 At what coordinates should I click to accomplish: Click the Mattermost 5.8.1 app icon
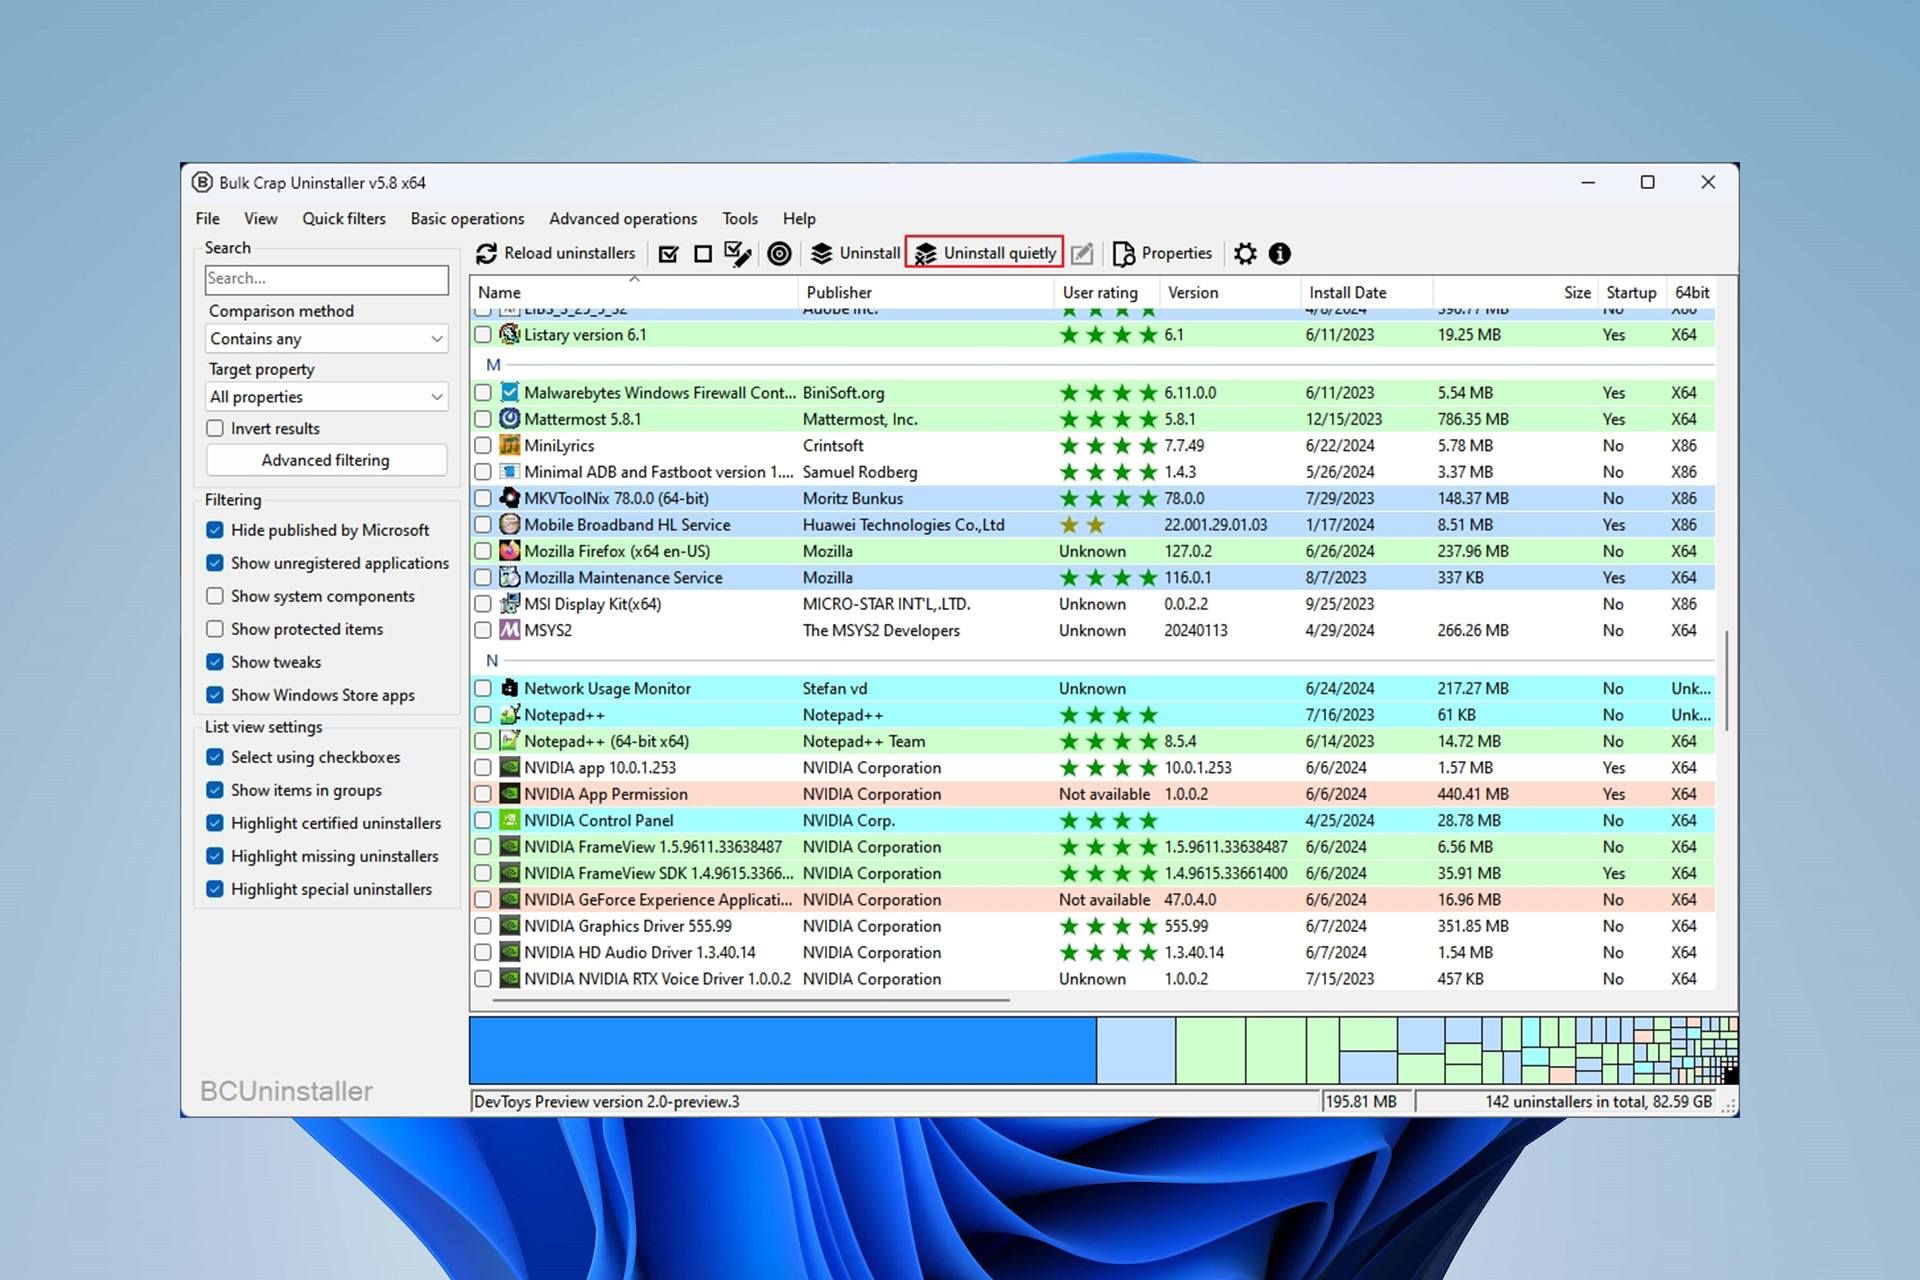(x=510, y=419)
